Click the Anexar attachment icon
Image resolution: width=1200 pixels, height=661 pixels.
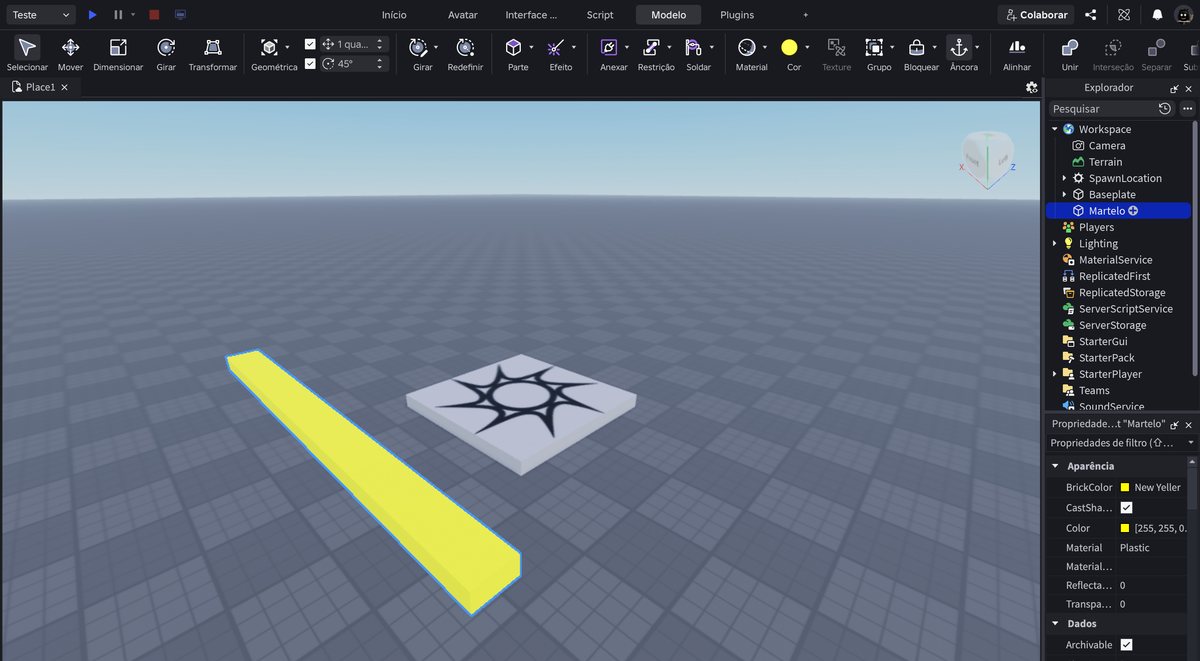point(608,47)
